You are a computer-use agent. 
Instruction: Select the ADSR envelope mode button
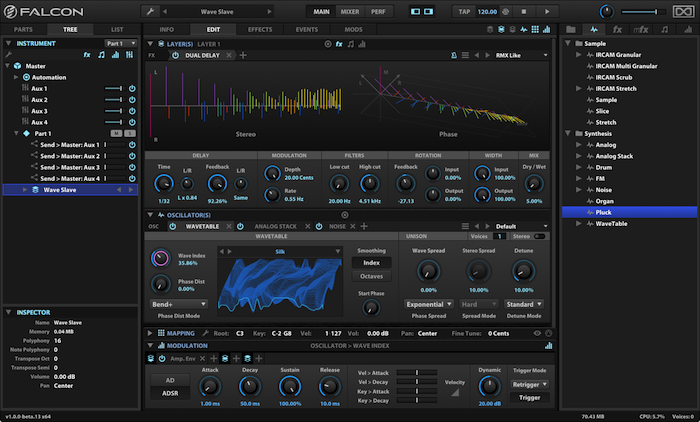[170, 393]
